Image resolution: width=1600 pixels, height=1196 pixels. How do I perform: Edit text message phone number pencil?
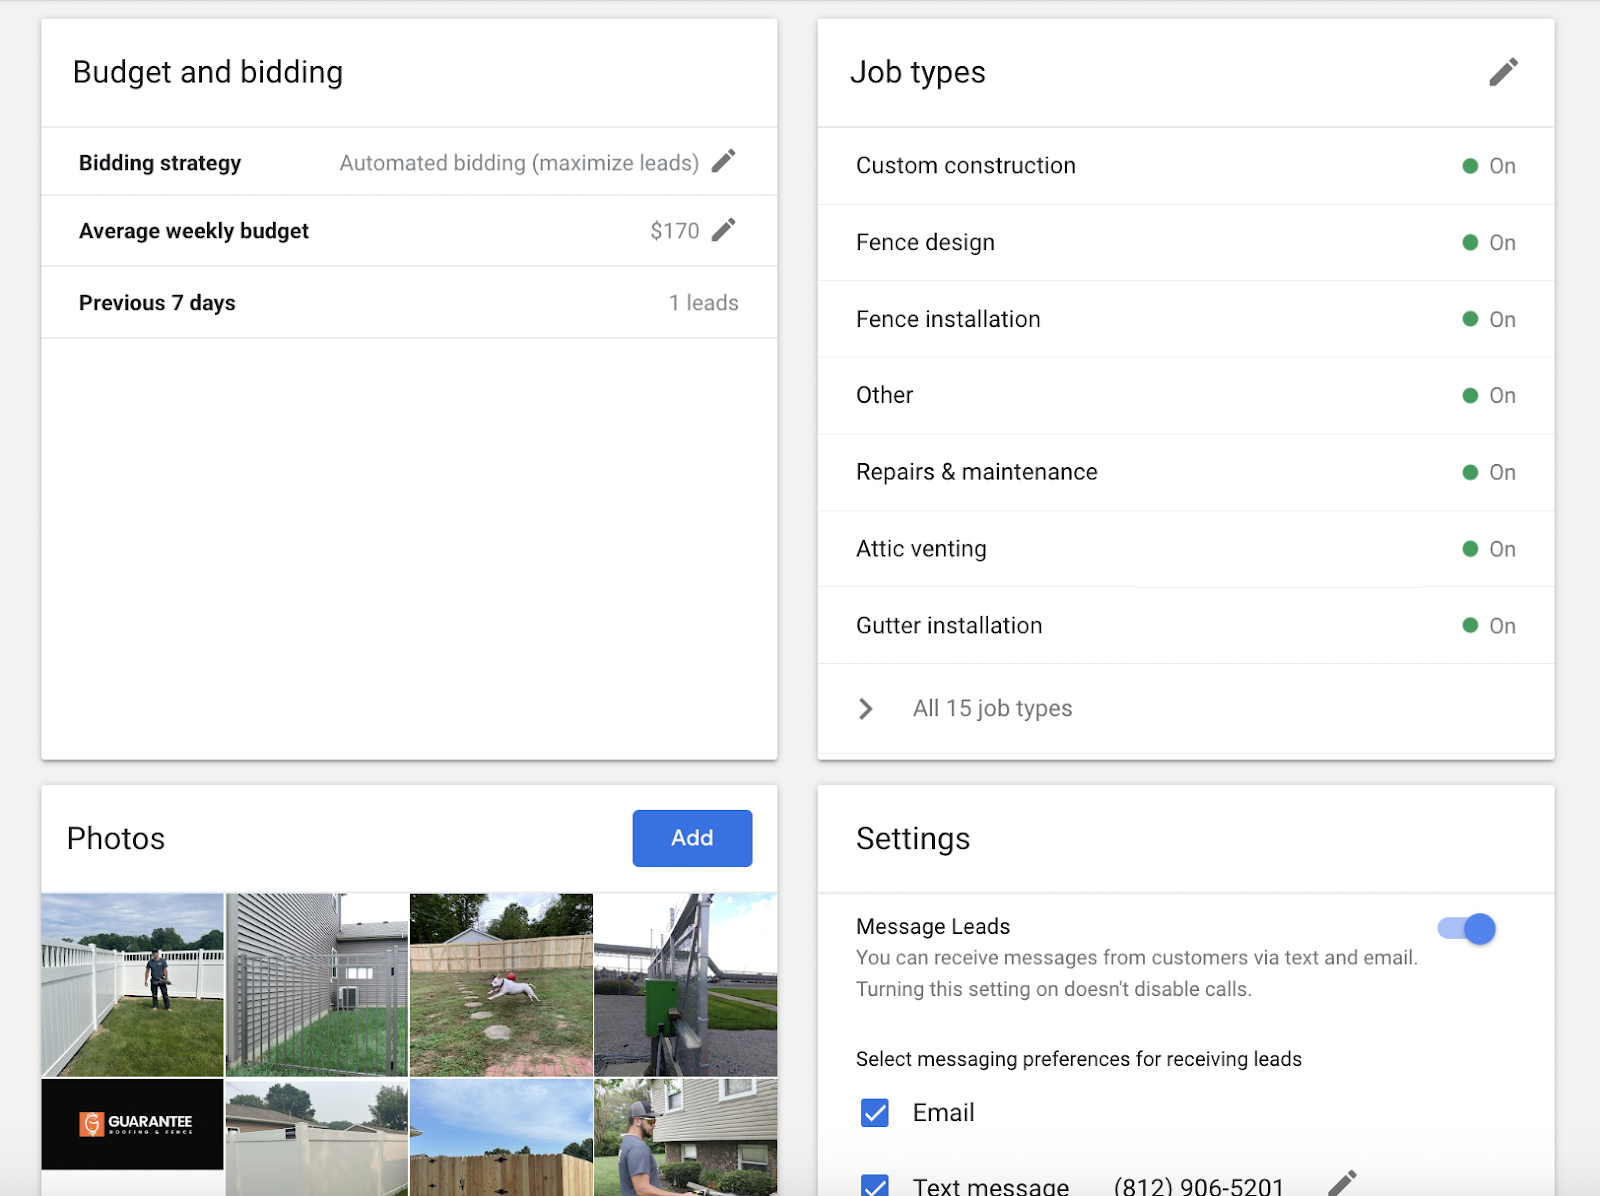pyautogui.click(x=1342, y=1183)
